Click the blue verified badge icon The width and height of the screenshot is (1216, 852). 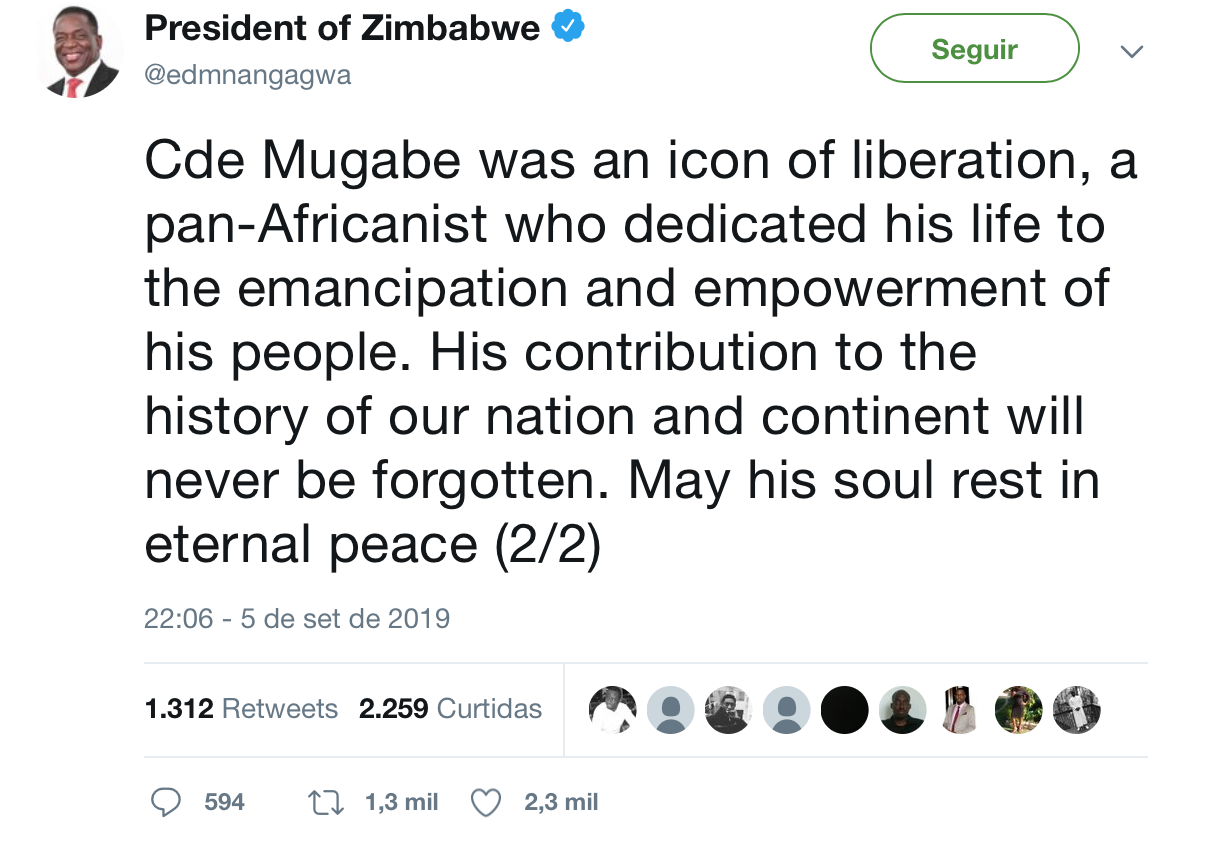[x=567, y=27]
